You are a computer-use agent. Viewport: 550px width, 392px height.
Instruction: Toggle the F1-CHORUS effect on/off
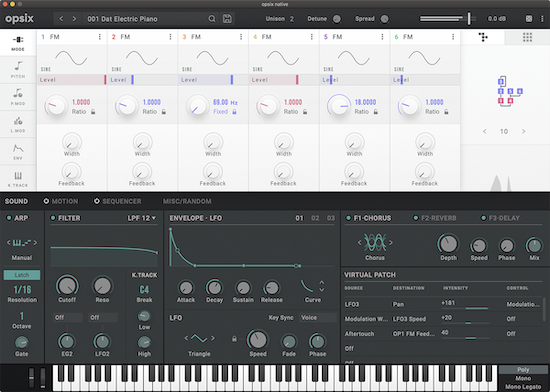348,218
